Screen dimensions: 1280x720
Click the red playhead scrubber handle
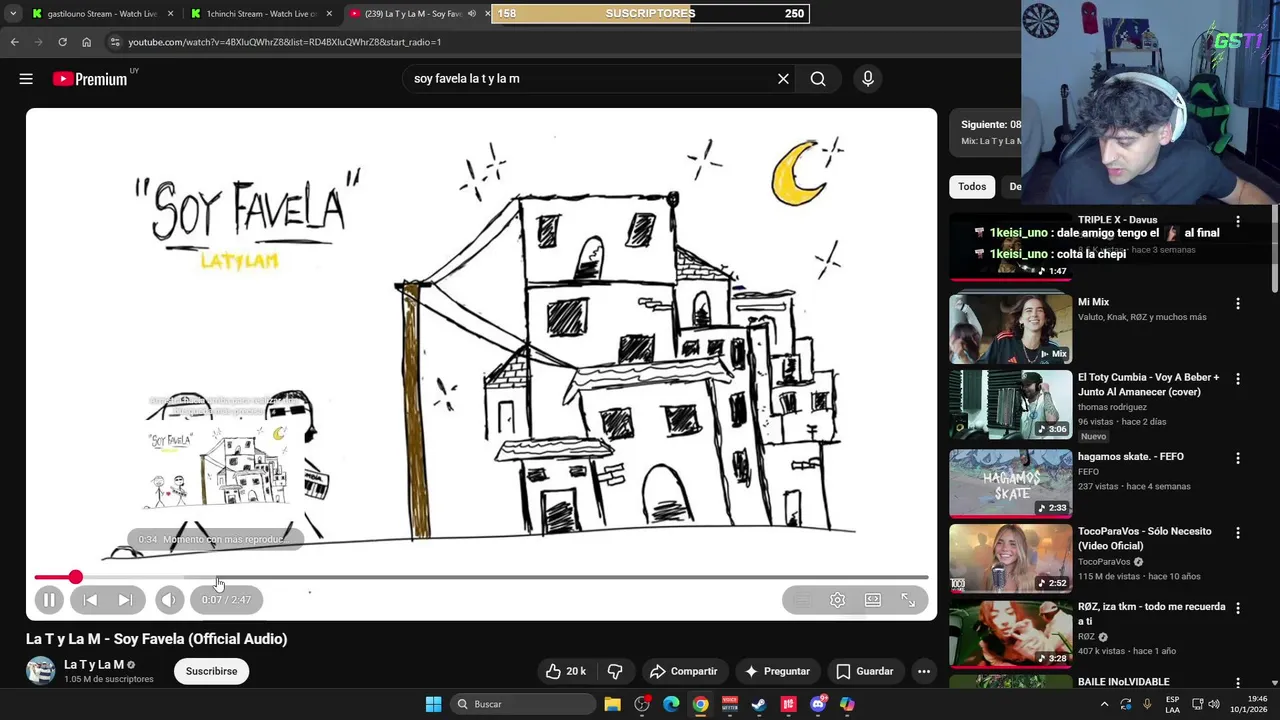coord(75,577)
